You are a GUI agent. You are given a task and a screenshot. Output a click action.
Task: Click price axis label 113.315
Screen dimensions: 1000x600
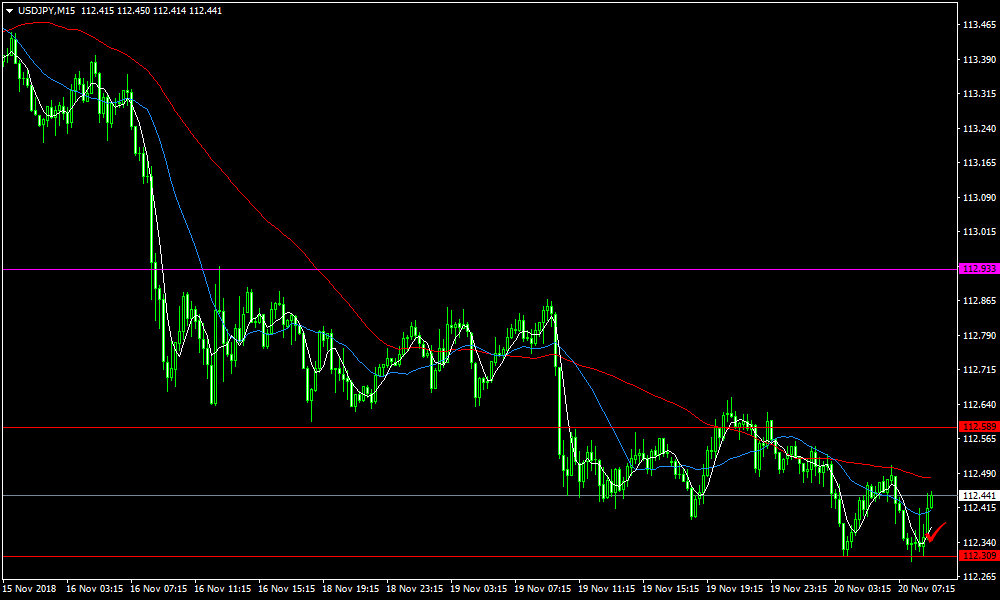979,94
